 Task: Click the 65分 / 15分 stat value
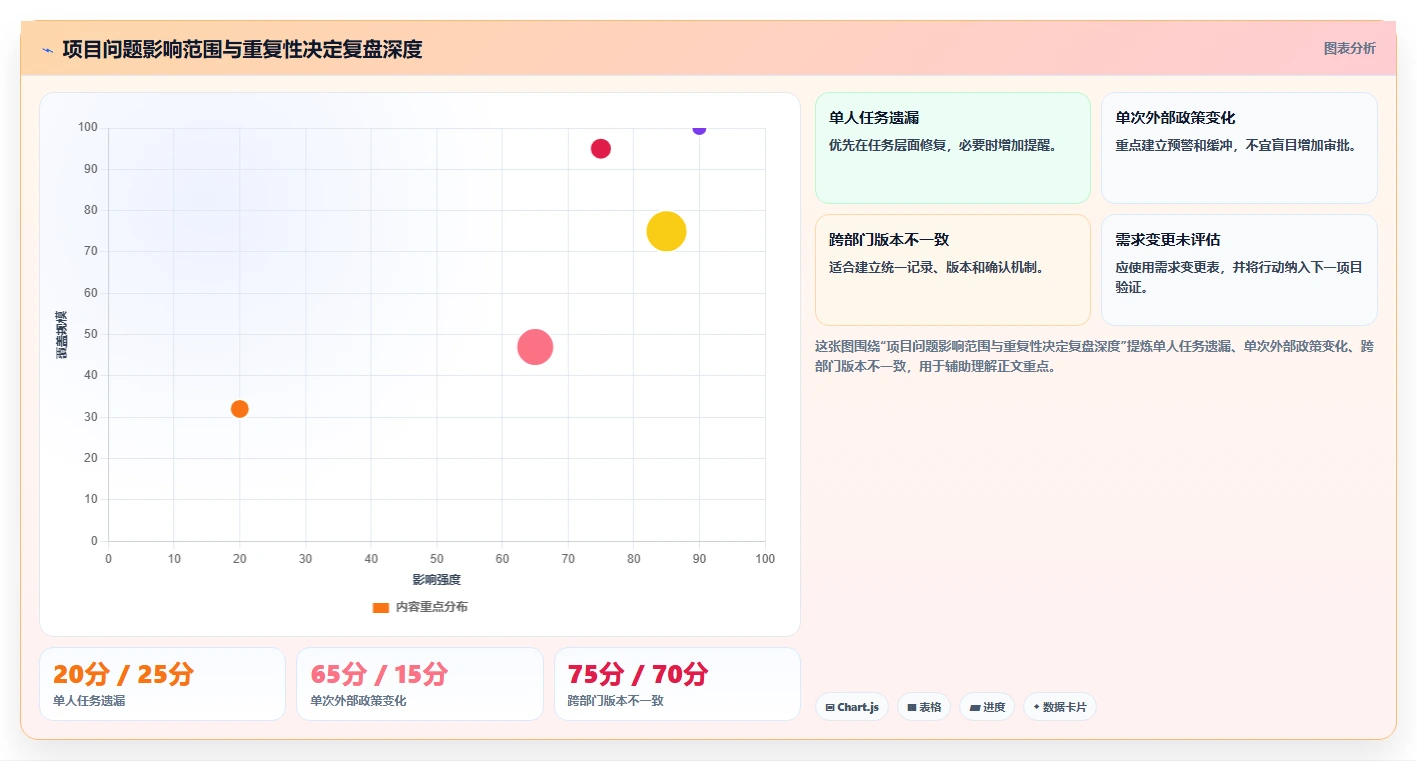pos(379,675)
